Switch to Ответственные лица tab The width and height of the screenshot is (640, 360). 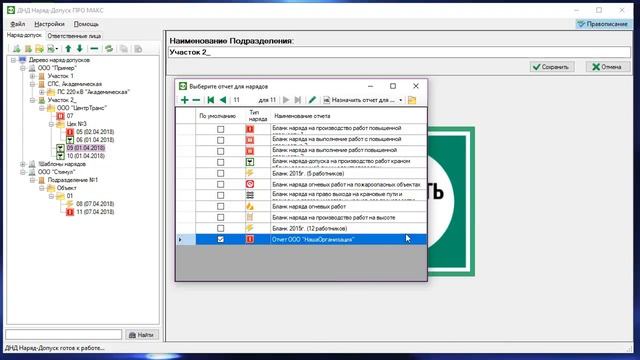point(74,36)
